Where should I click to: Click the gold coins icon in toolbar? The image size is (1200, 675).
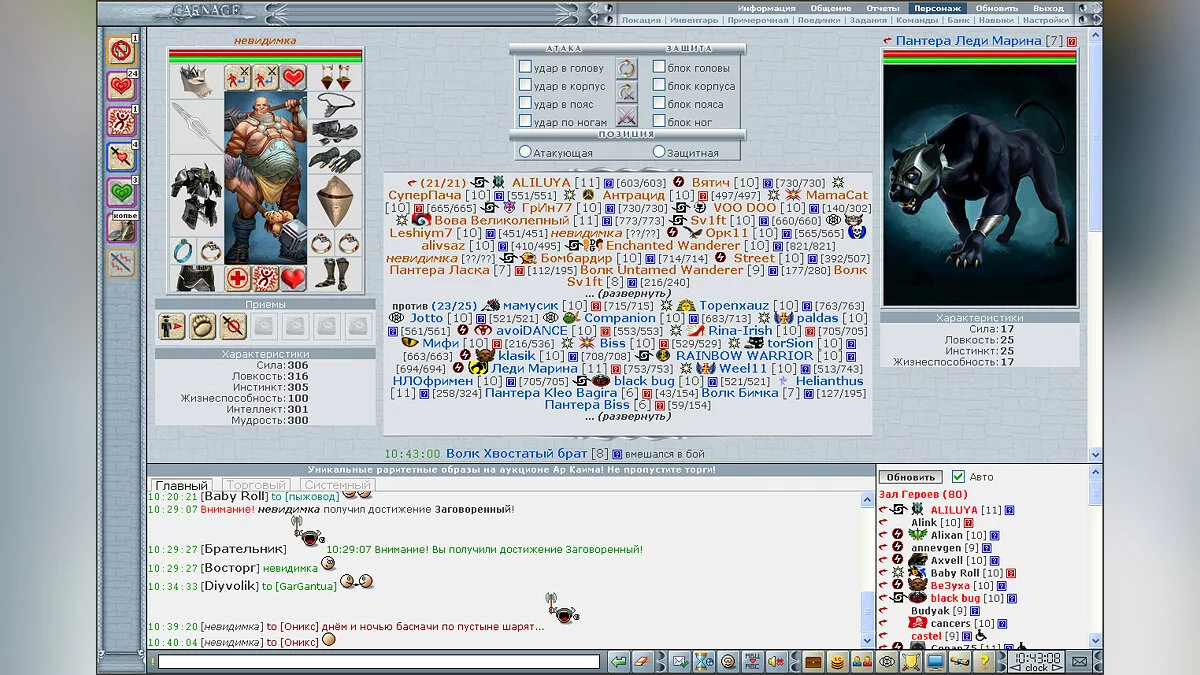tap(837, 661)
